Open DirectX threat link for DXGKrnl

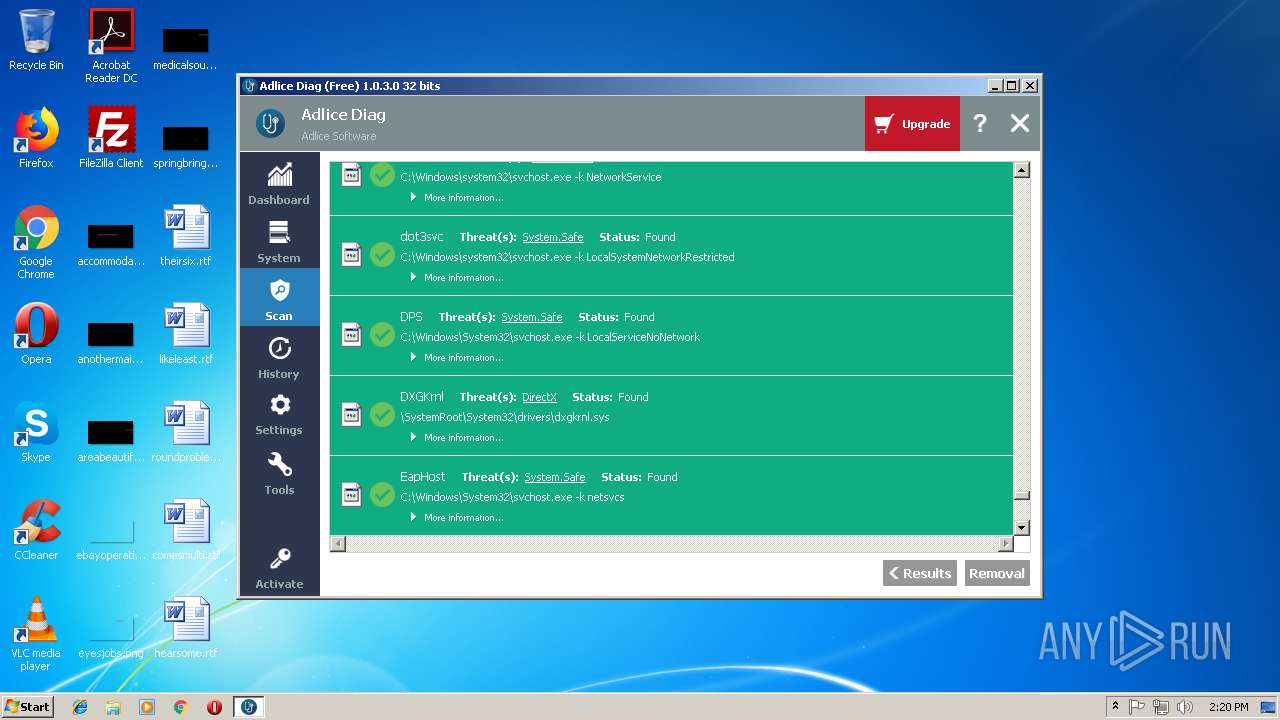point(539,398)
